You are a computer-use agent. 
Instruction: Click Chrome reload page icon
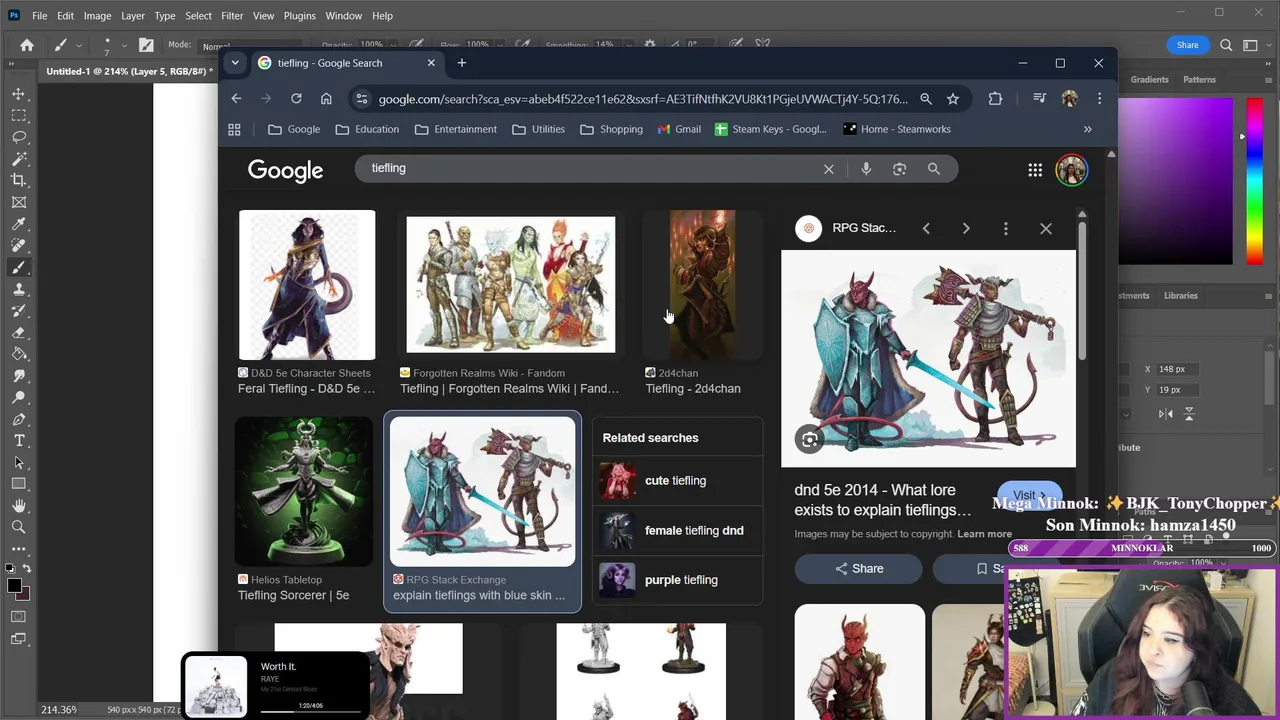[296, 99]
